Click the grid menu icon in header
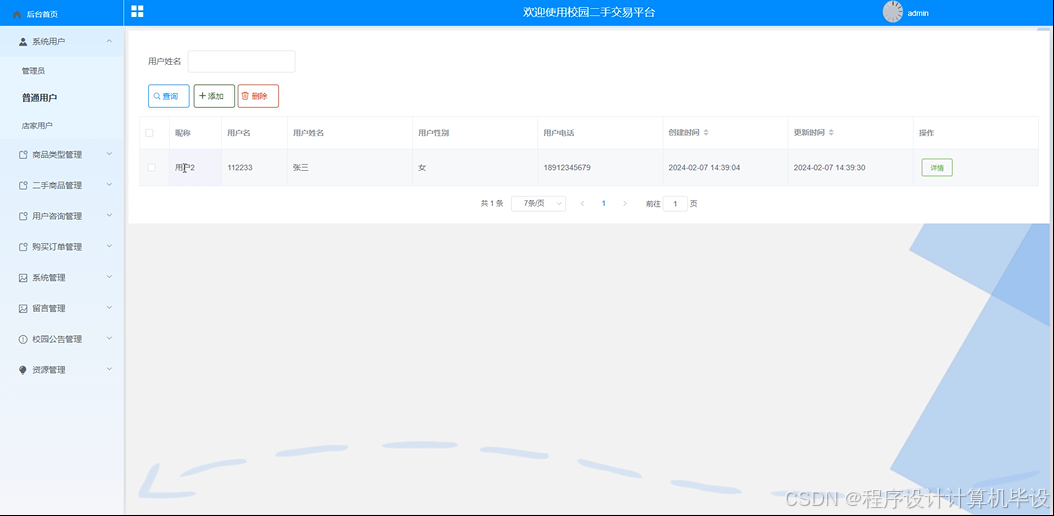 137,11
